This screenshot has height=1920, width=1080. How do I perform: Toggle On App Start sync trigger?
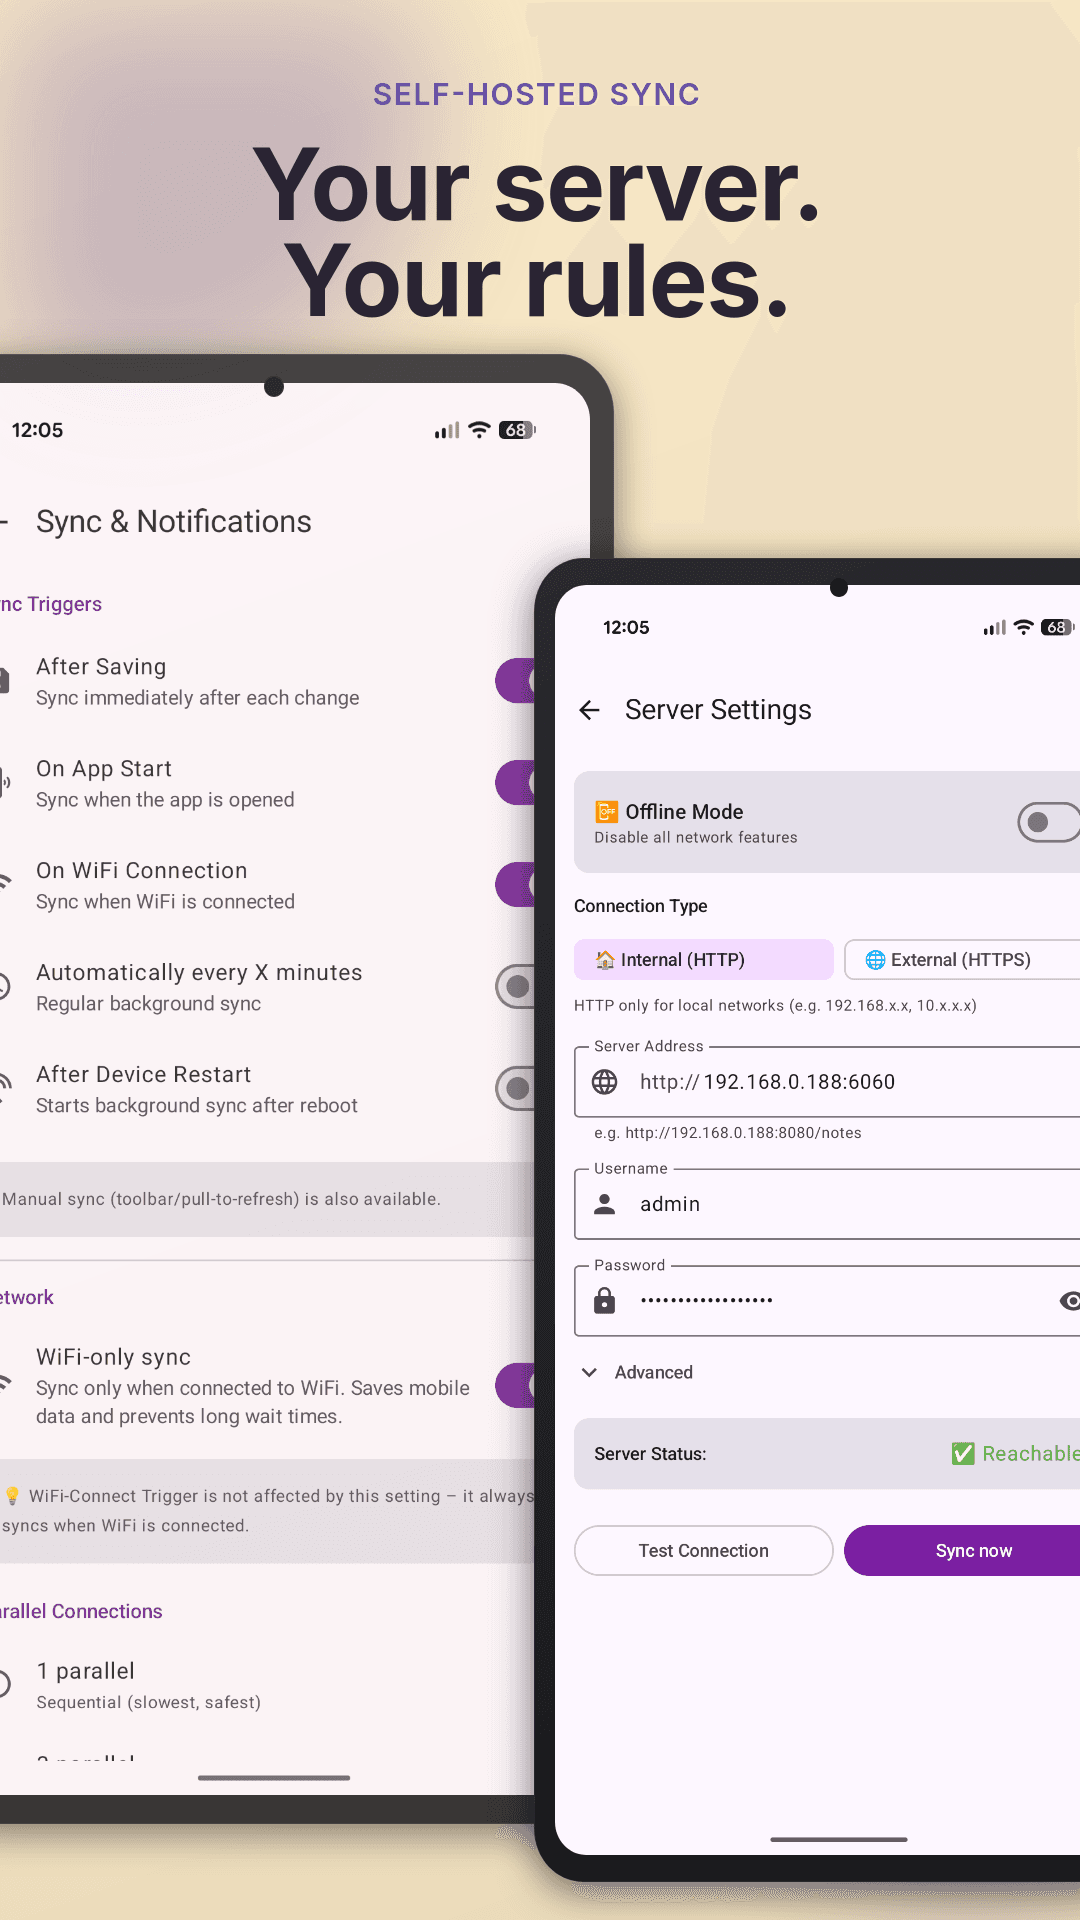click(516, 783)
